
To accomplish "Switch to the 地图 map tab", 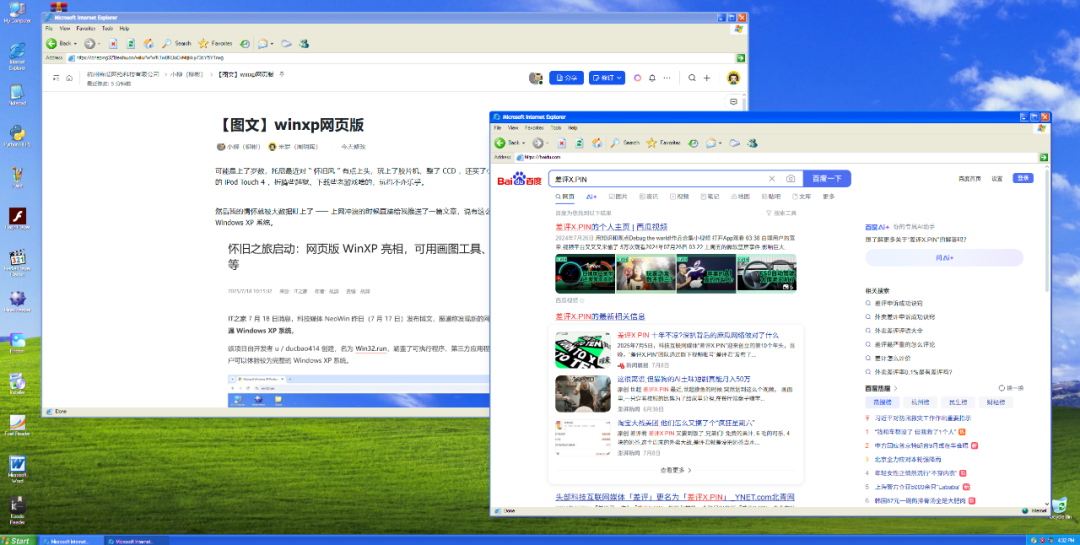I will pos(740,196).
